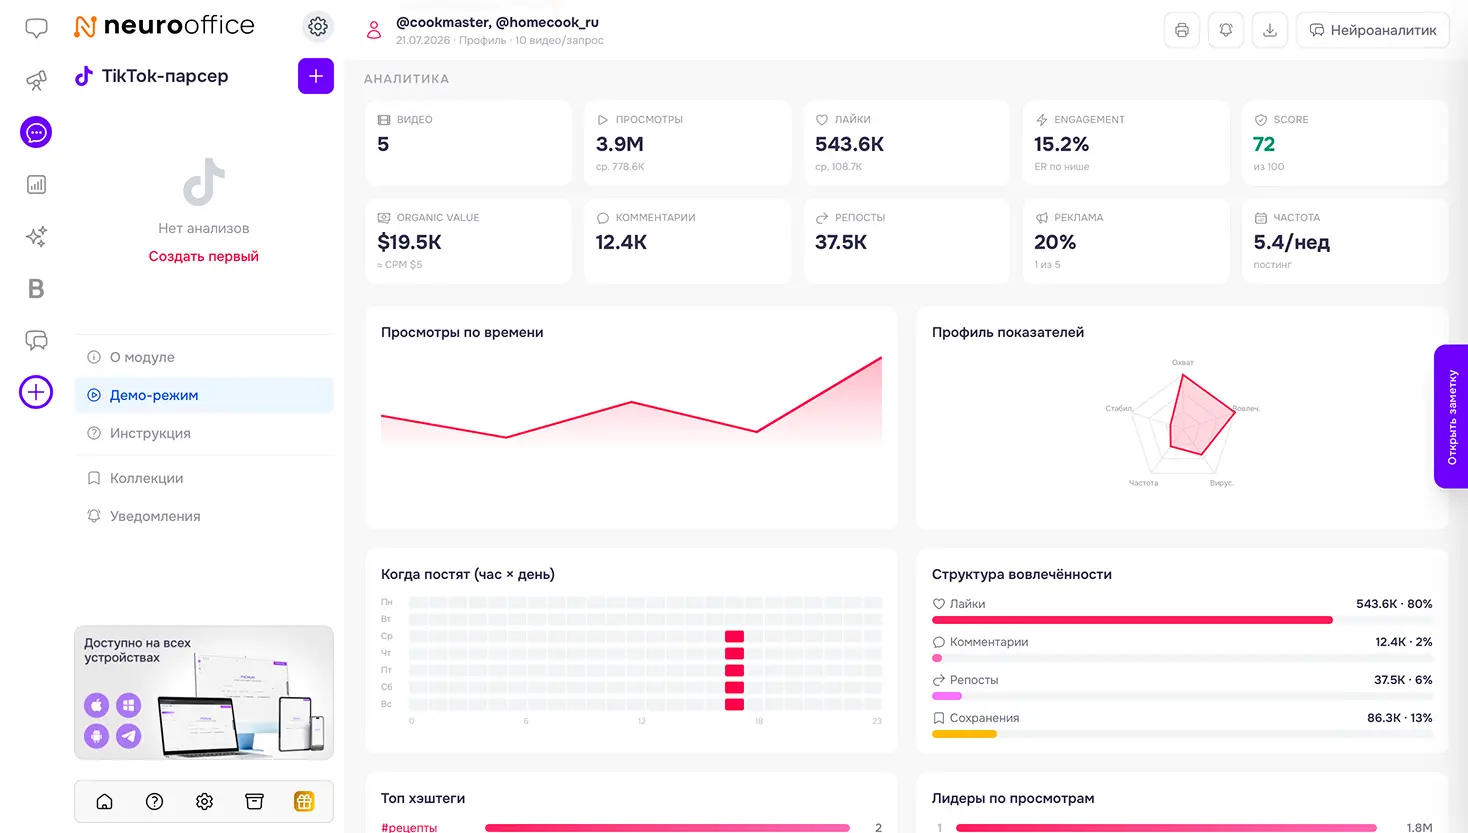Screen dimensions: 1468x833
Task: Click the Organic Value $19.5K card
Action: pos(468,240)
